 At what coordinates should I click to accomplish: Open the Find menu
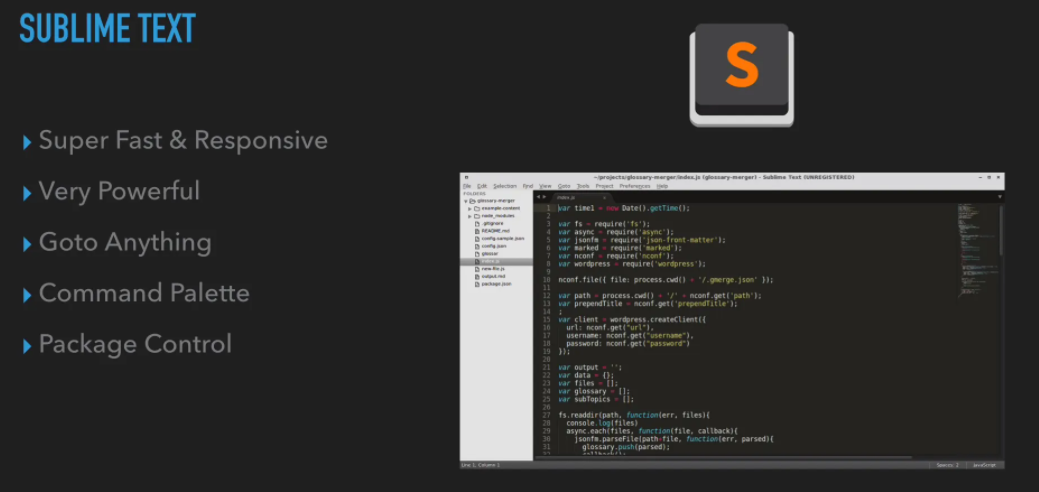click(x=527, y=186)
